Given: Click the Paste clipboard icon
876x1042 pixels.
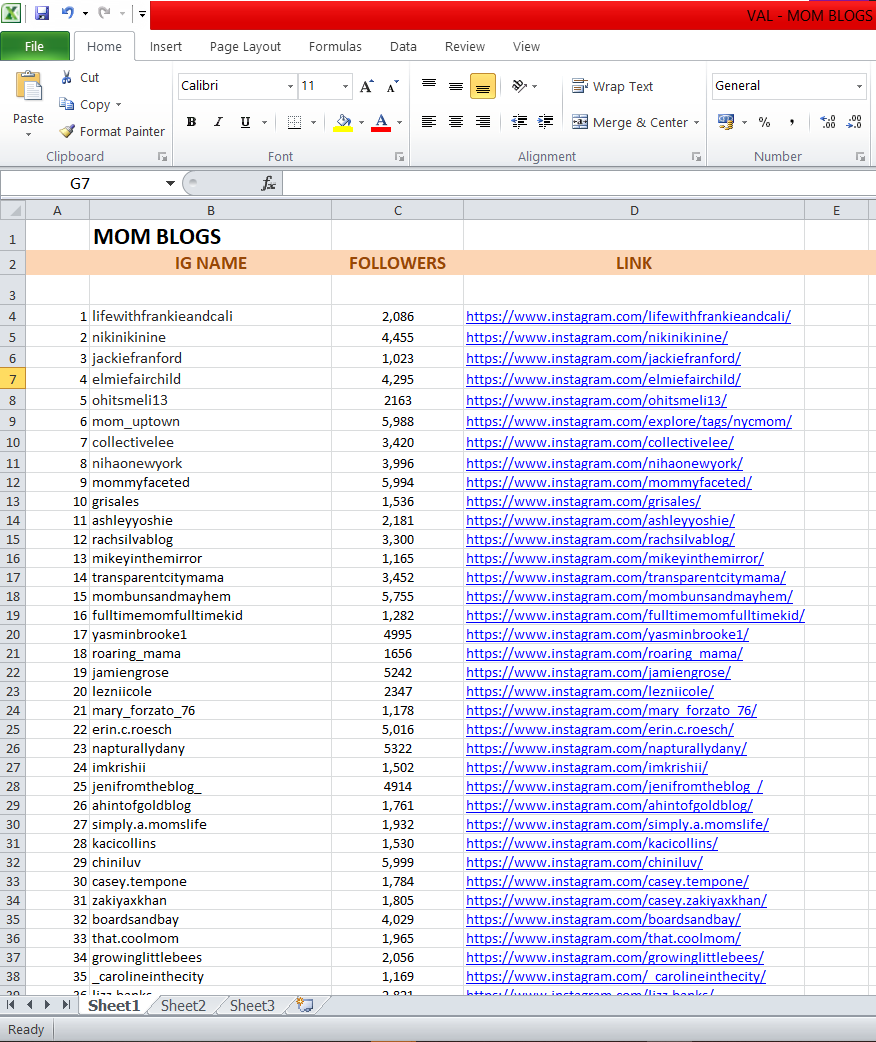Looking at the screenshot, I should (29, 86).
